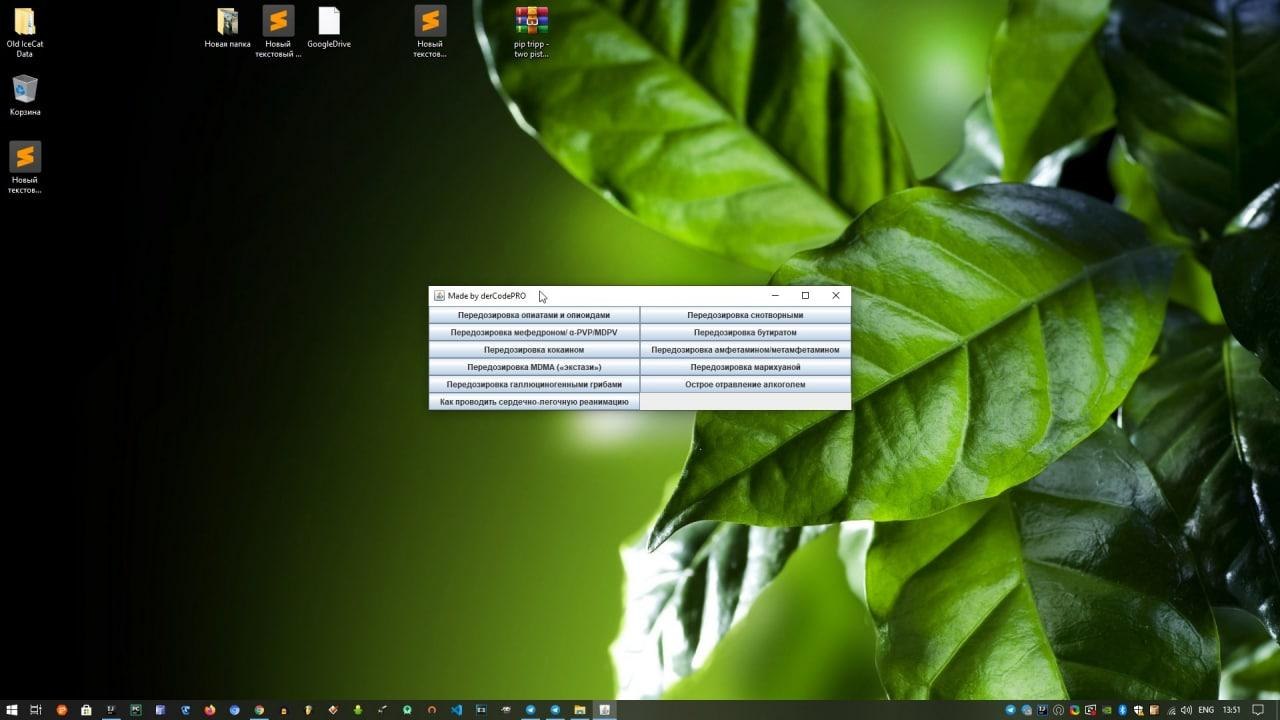This screenshot has height=720, width=1280.
Task: Launch PyCharm from the taskbar
Action: click(135, 710)
